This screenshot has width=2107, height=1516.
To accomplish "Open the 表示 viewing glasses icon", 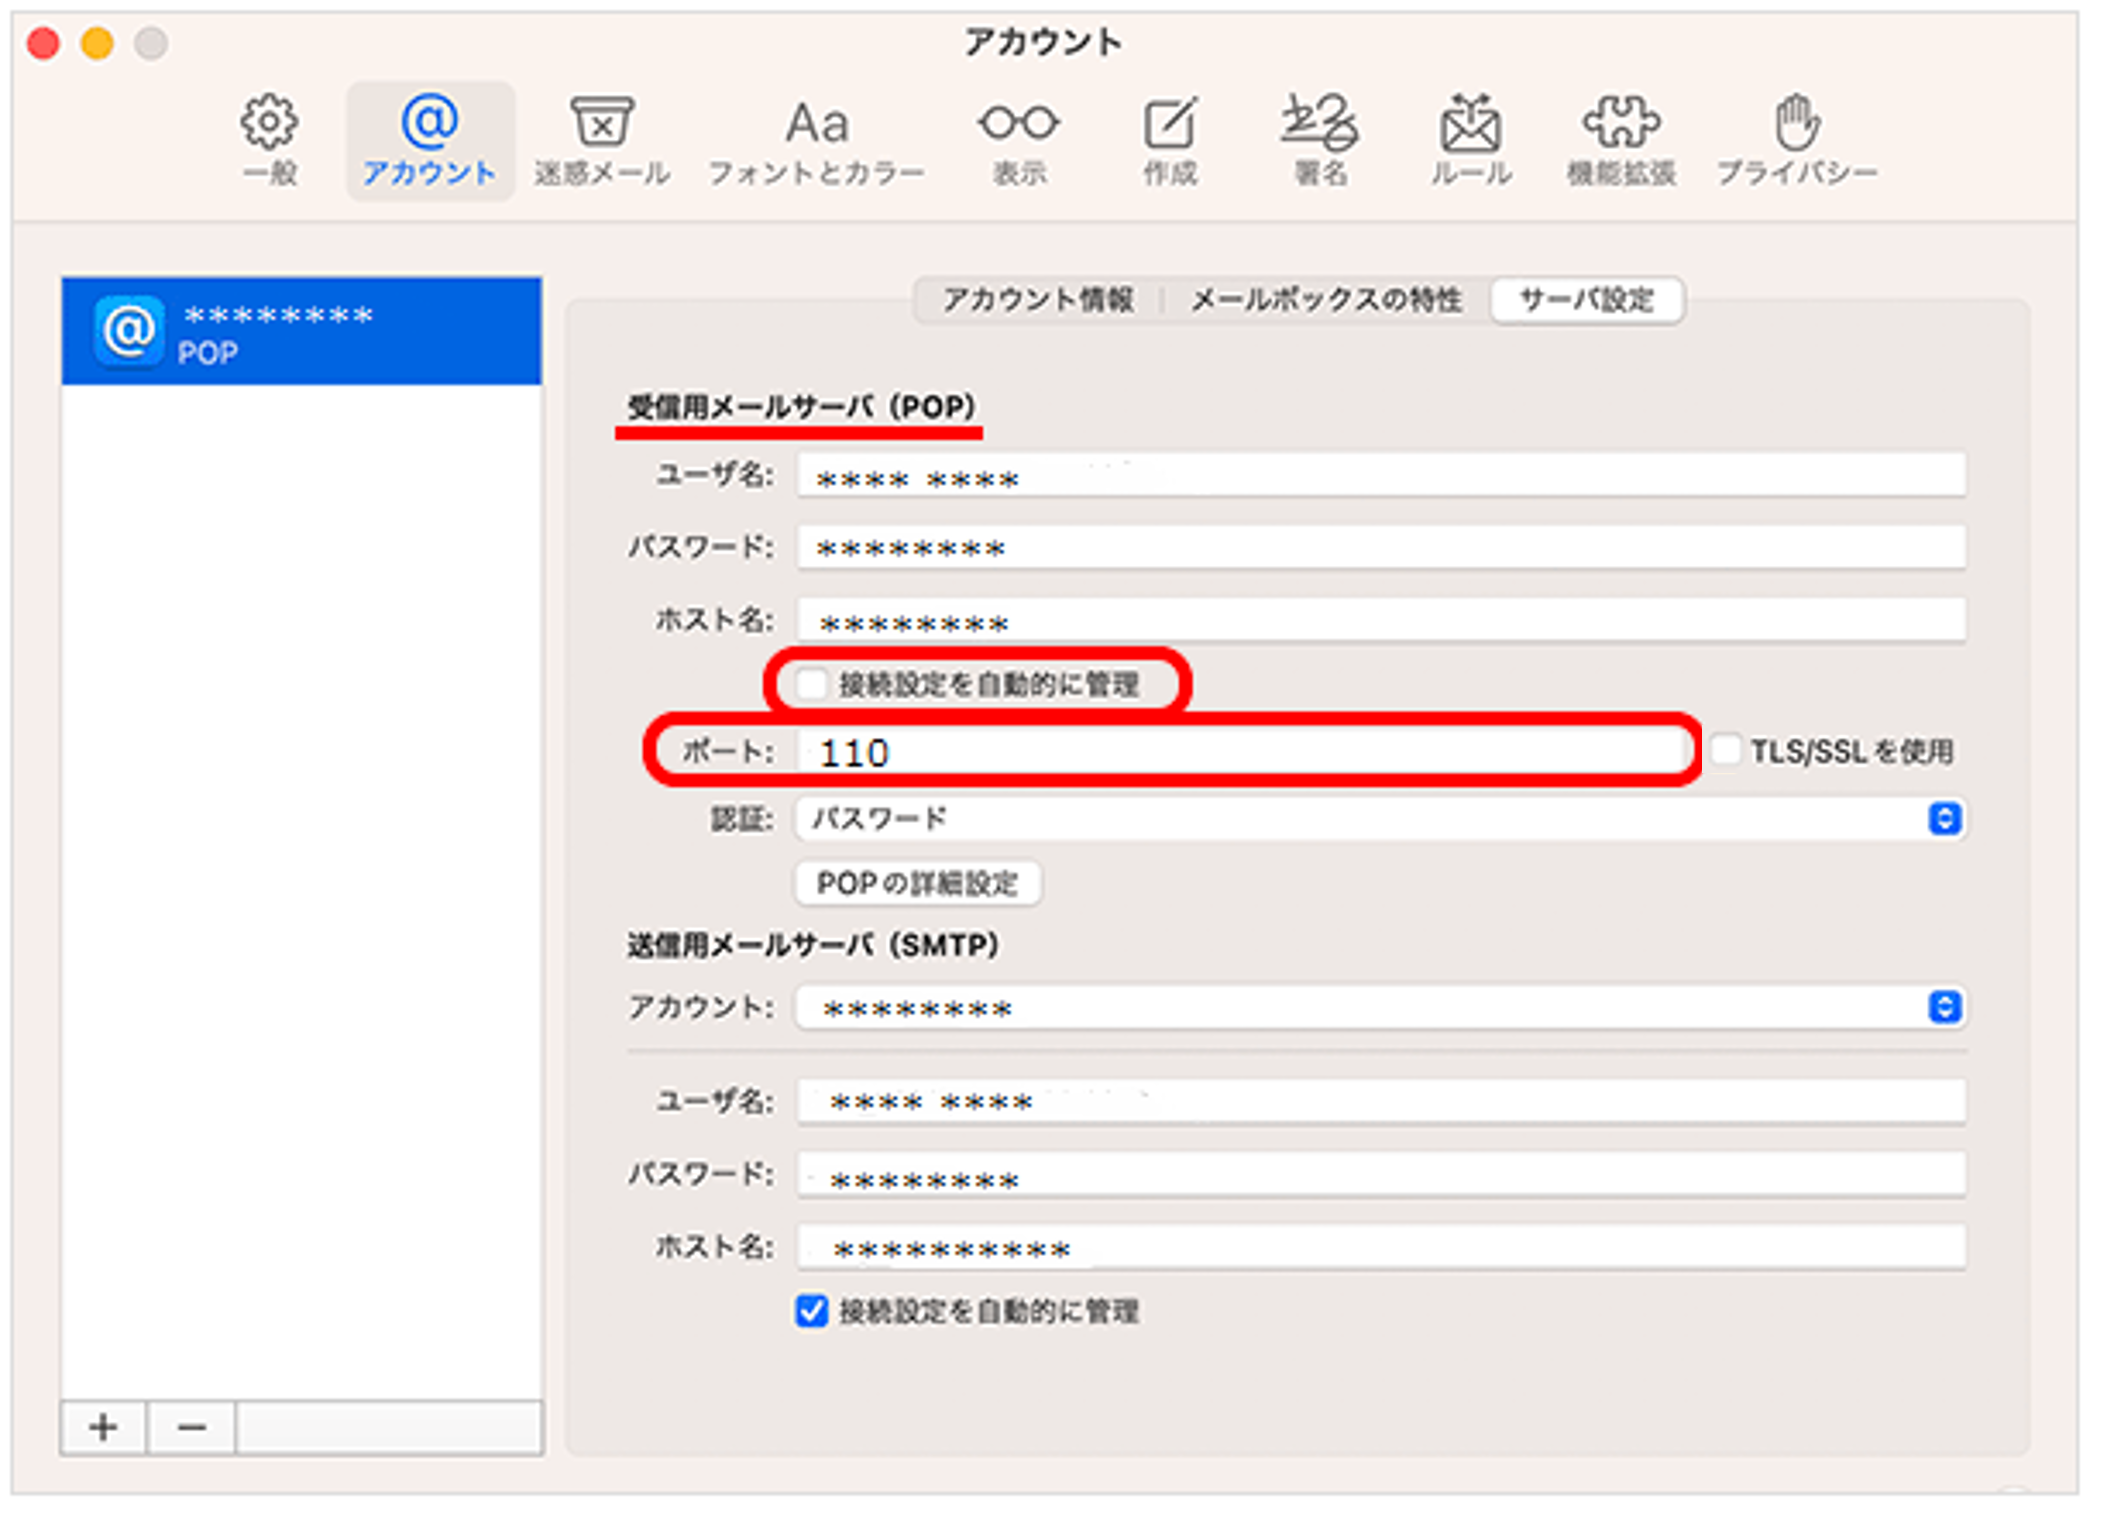I will pos(1018,140).
